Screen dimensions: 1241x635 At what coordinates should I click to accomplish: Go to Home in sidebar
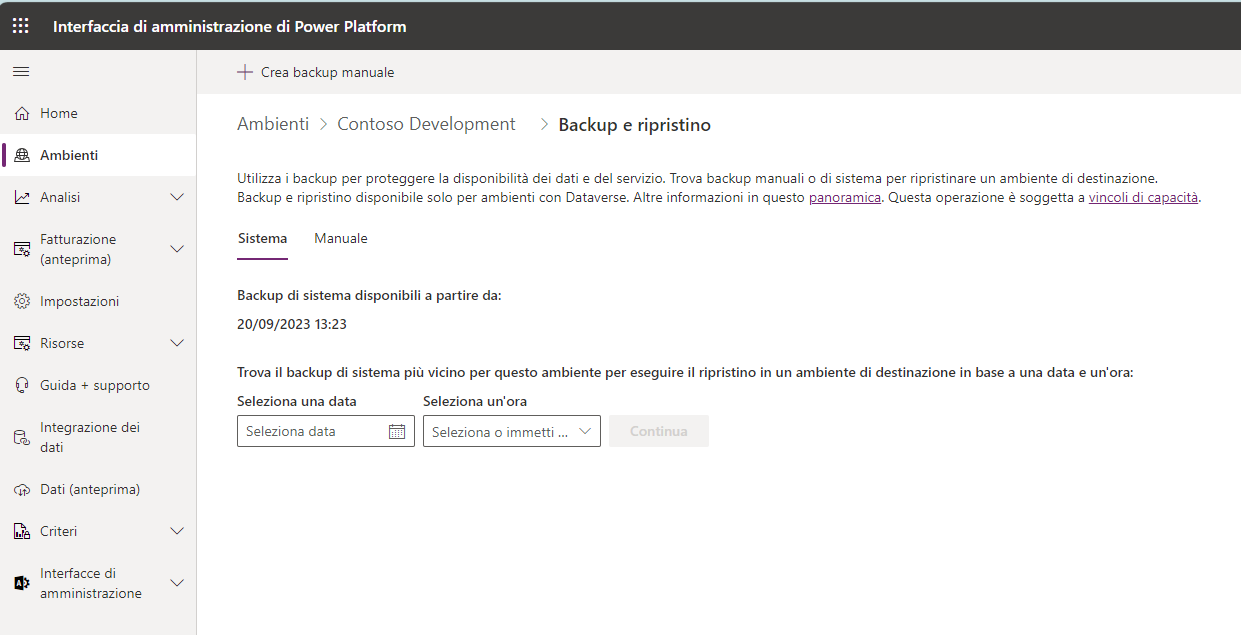point(98,114)
